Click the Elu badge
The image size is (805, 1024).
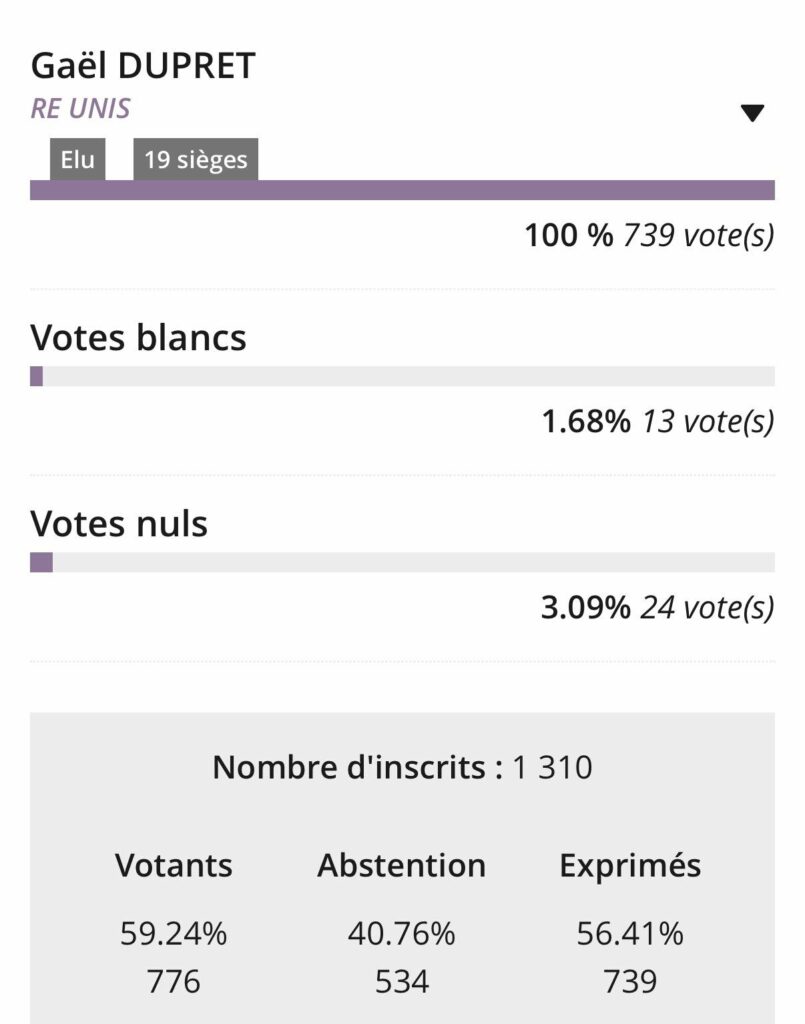pyautogui.click(x=78, y=160)
